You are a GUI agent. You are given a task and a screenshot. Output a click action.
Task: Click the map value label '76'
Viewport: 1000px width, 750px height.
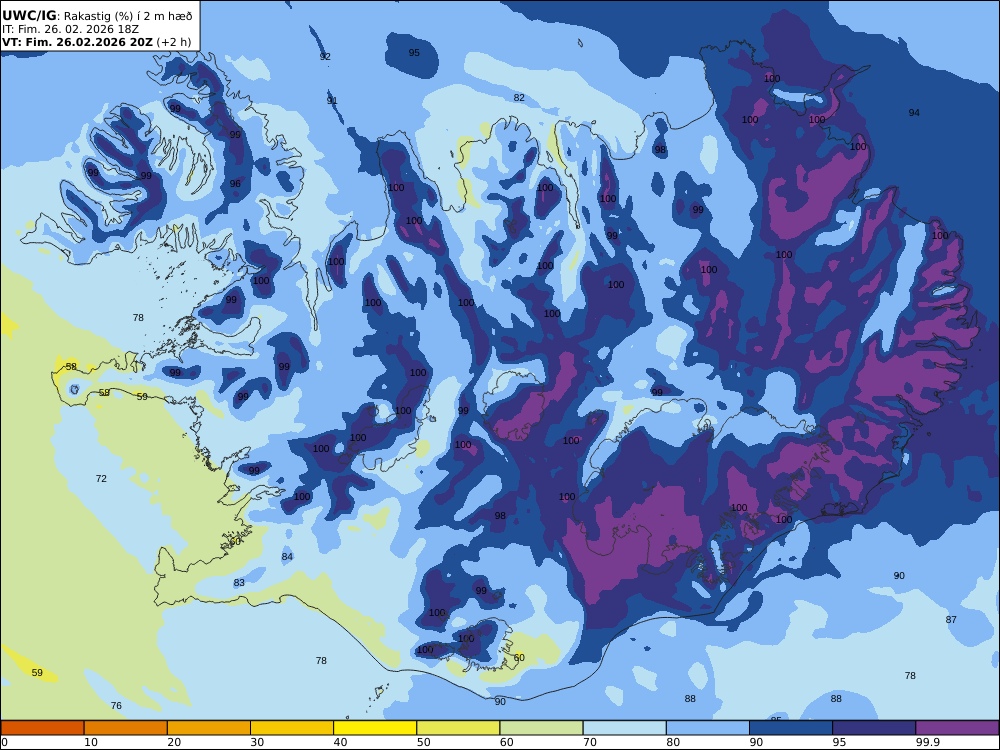pyautogui.click(x=116, y=706)
